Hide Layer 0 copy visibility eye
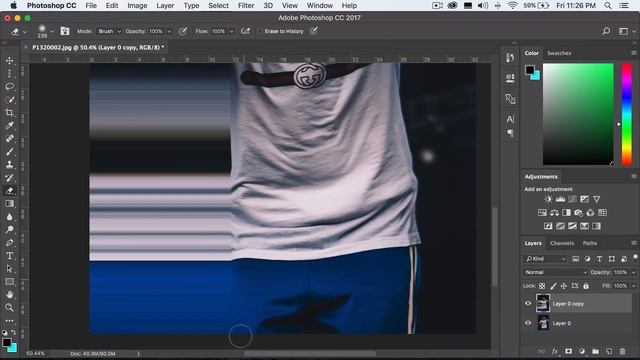This screenshot has width=640, height=360. tap(528, 304)
